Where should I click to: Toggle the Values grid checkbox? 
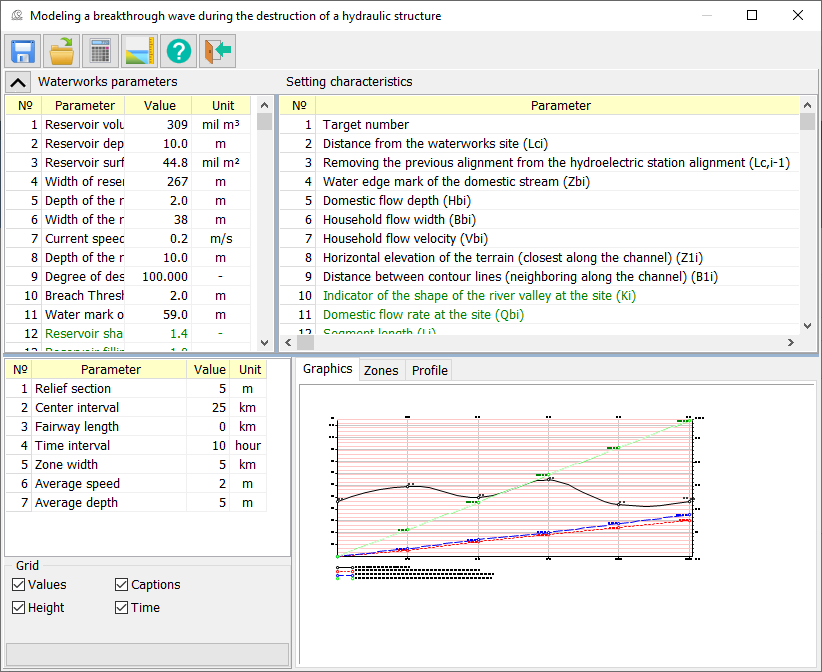19,584
